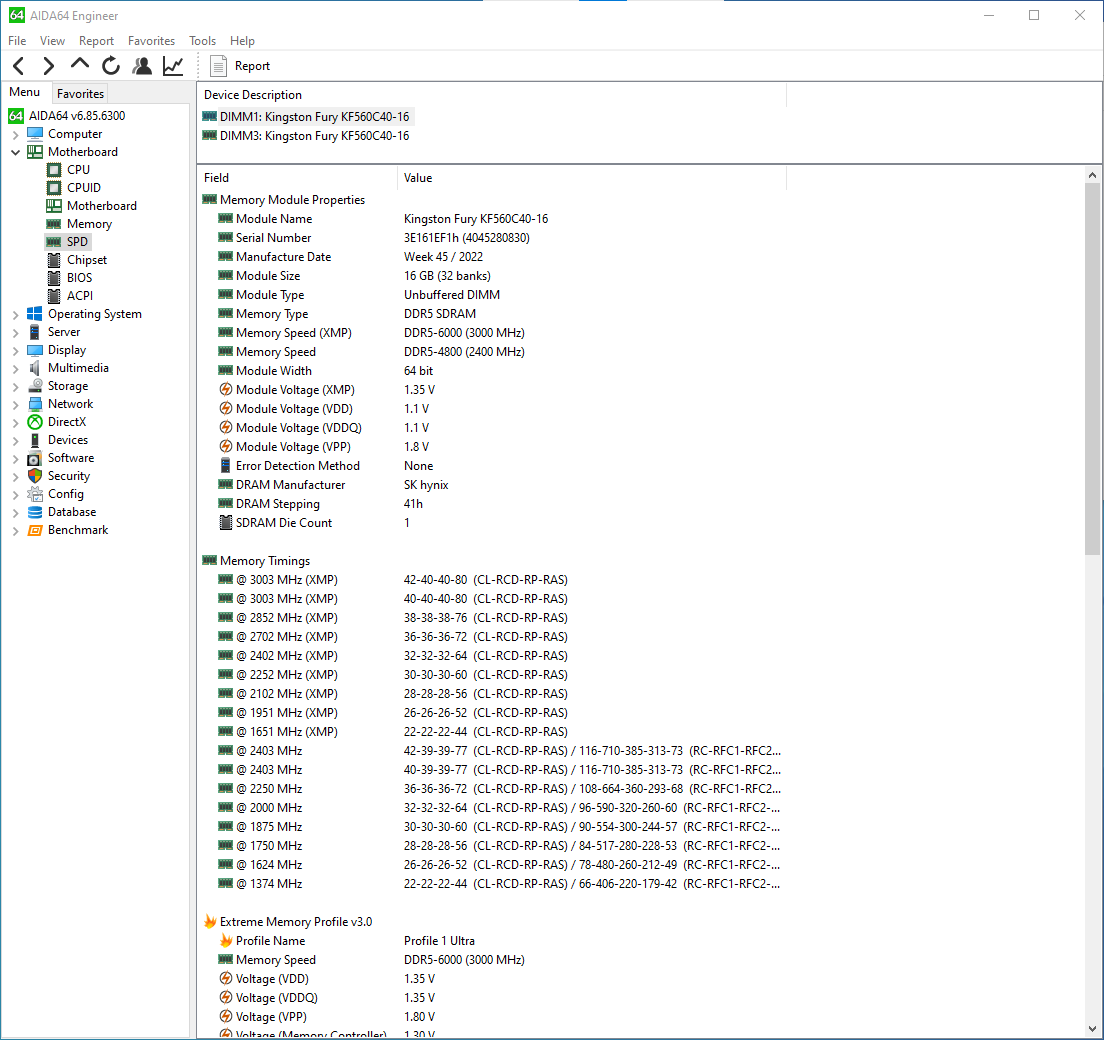Click the Memory Timings group header

click(x=265, y=561)
